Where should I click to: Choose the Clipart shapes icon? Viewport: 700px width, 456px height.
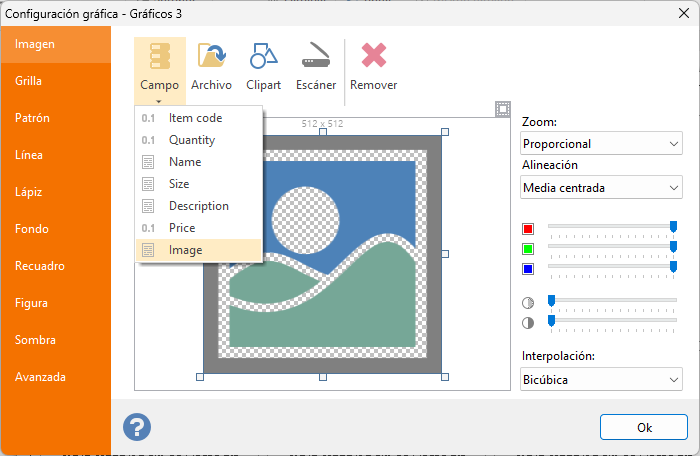pyautogui.click(x=263, y=66)
